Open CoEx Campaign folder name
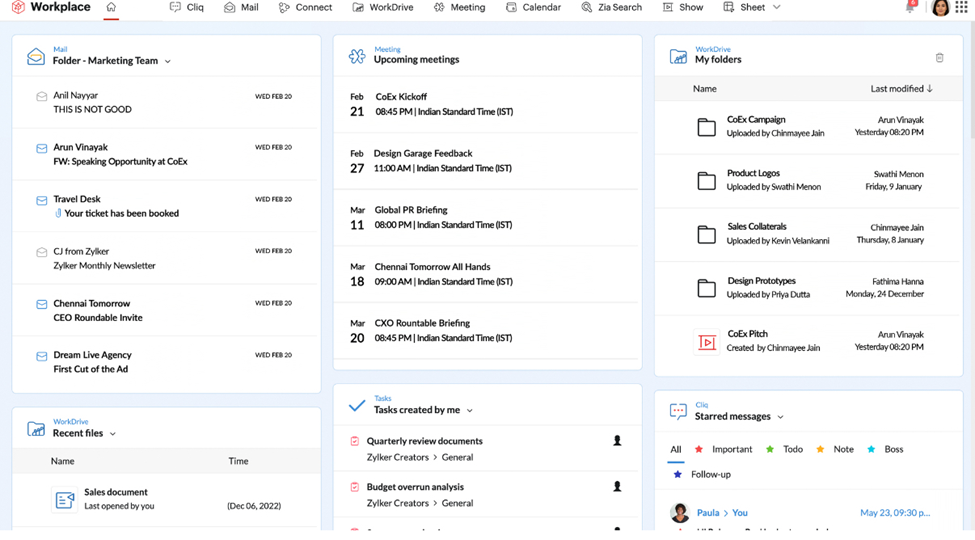 756,119
